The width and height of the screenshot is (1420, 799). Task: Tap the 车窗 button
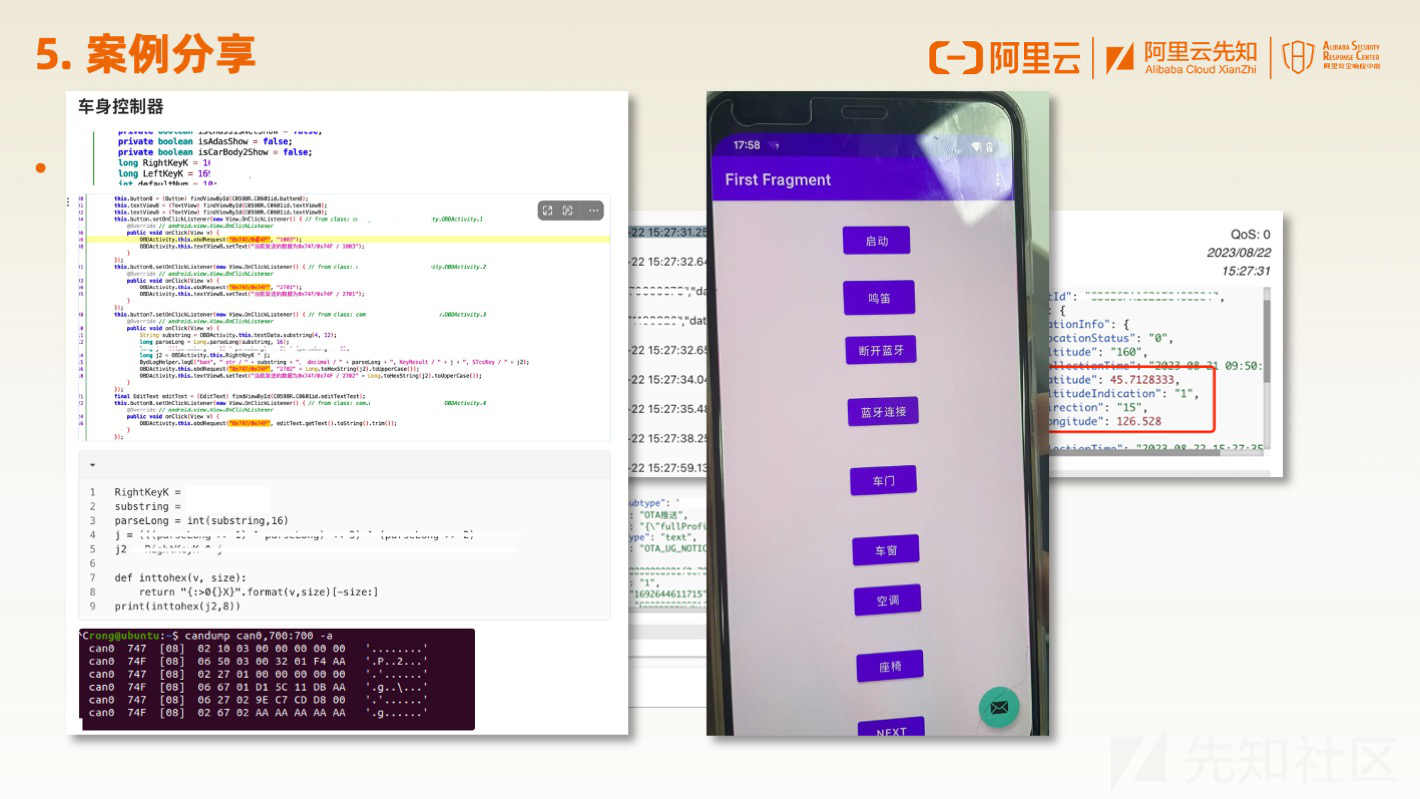[886, 550]
